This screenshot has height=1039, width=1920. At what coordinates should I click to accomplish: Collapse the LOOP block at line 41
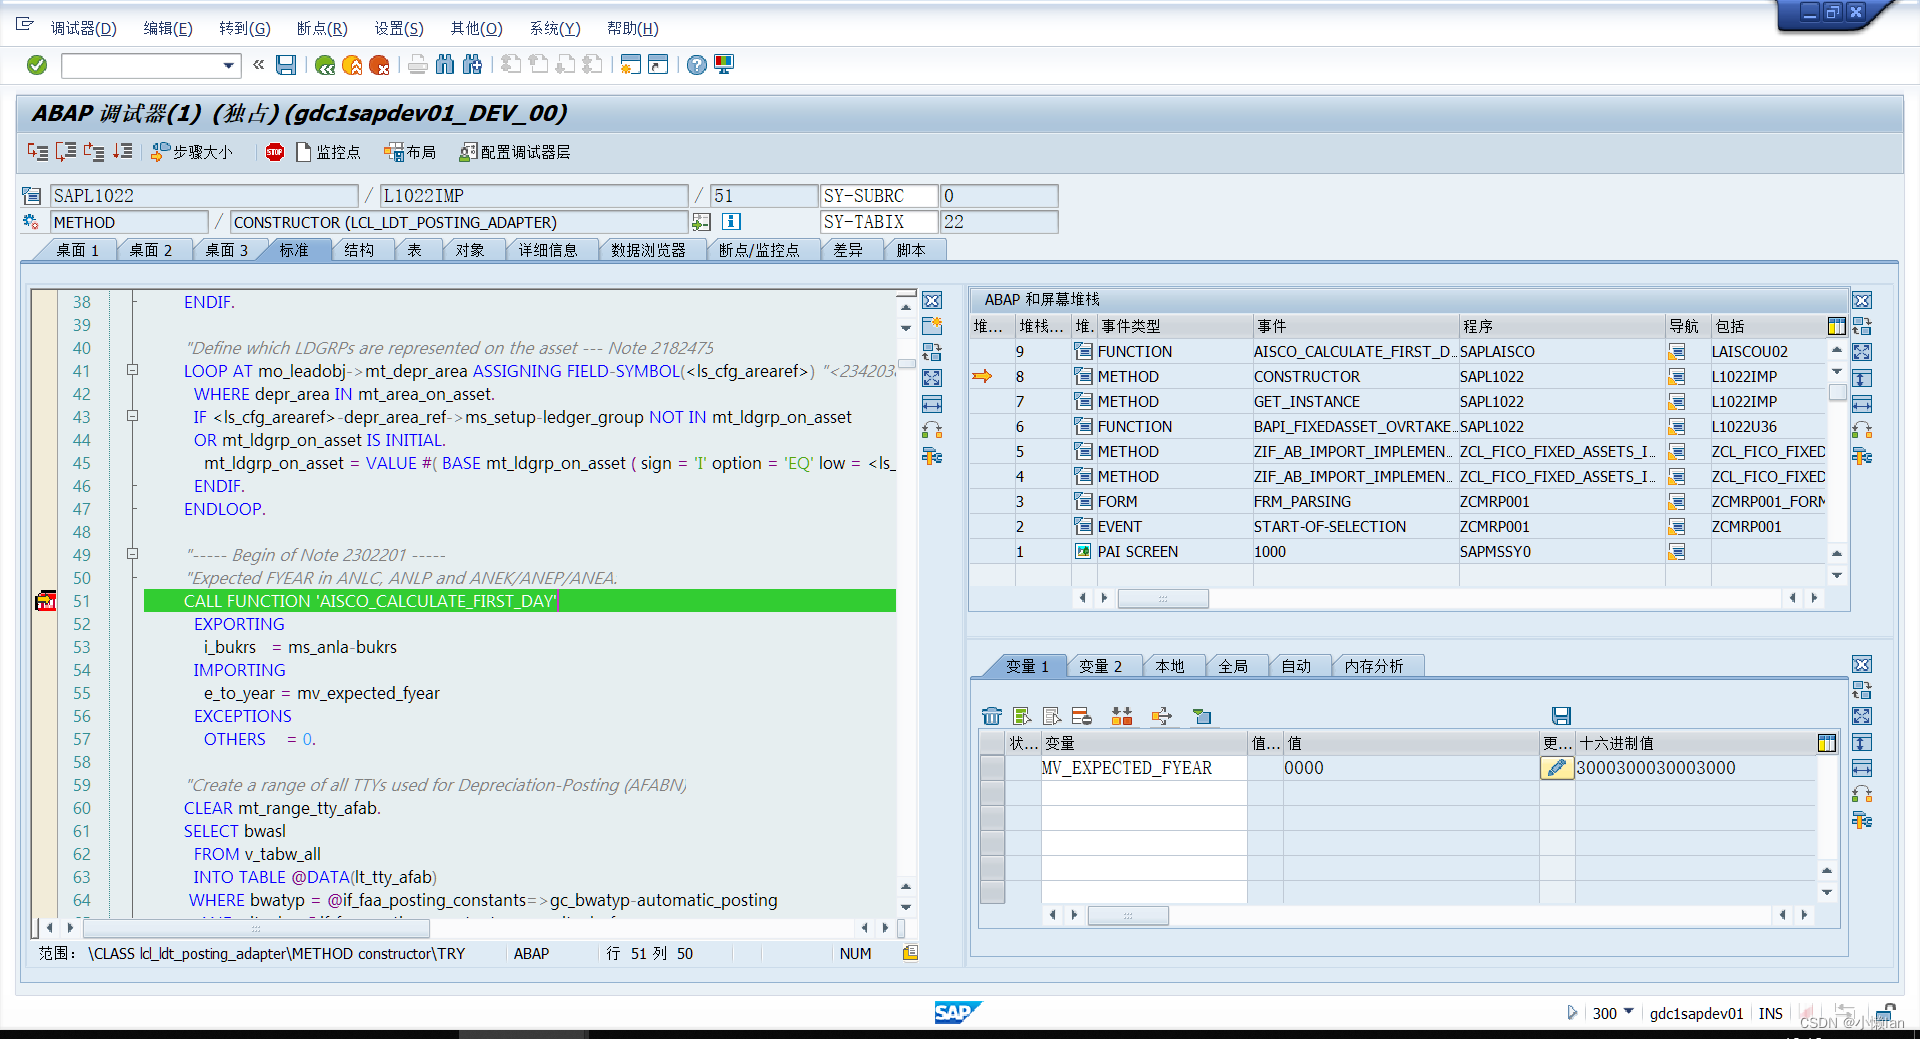(x=133, y=370)
